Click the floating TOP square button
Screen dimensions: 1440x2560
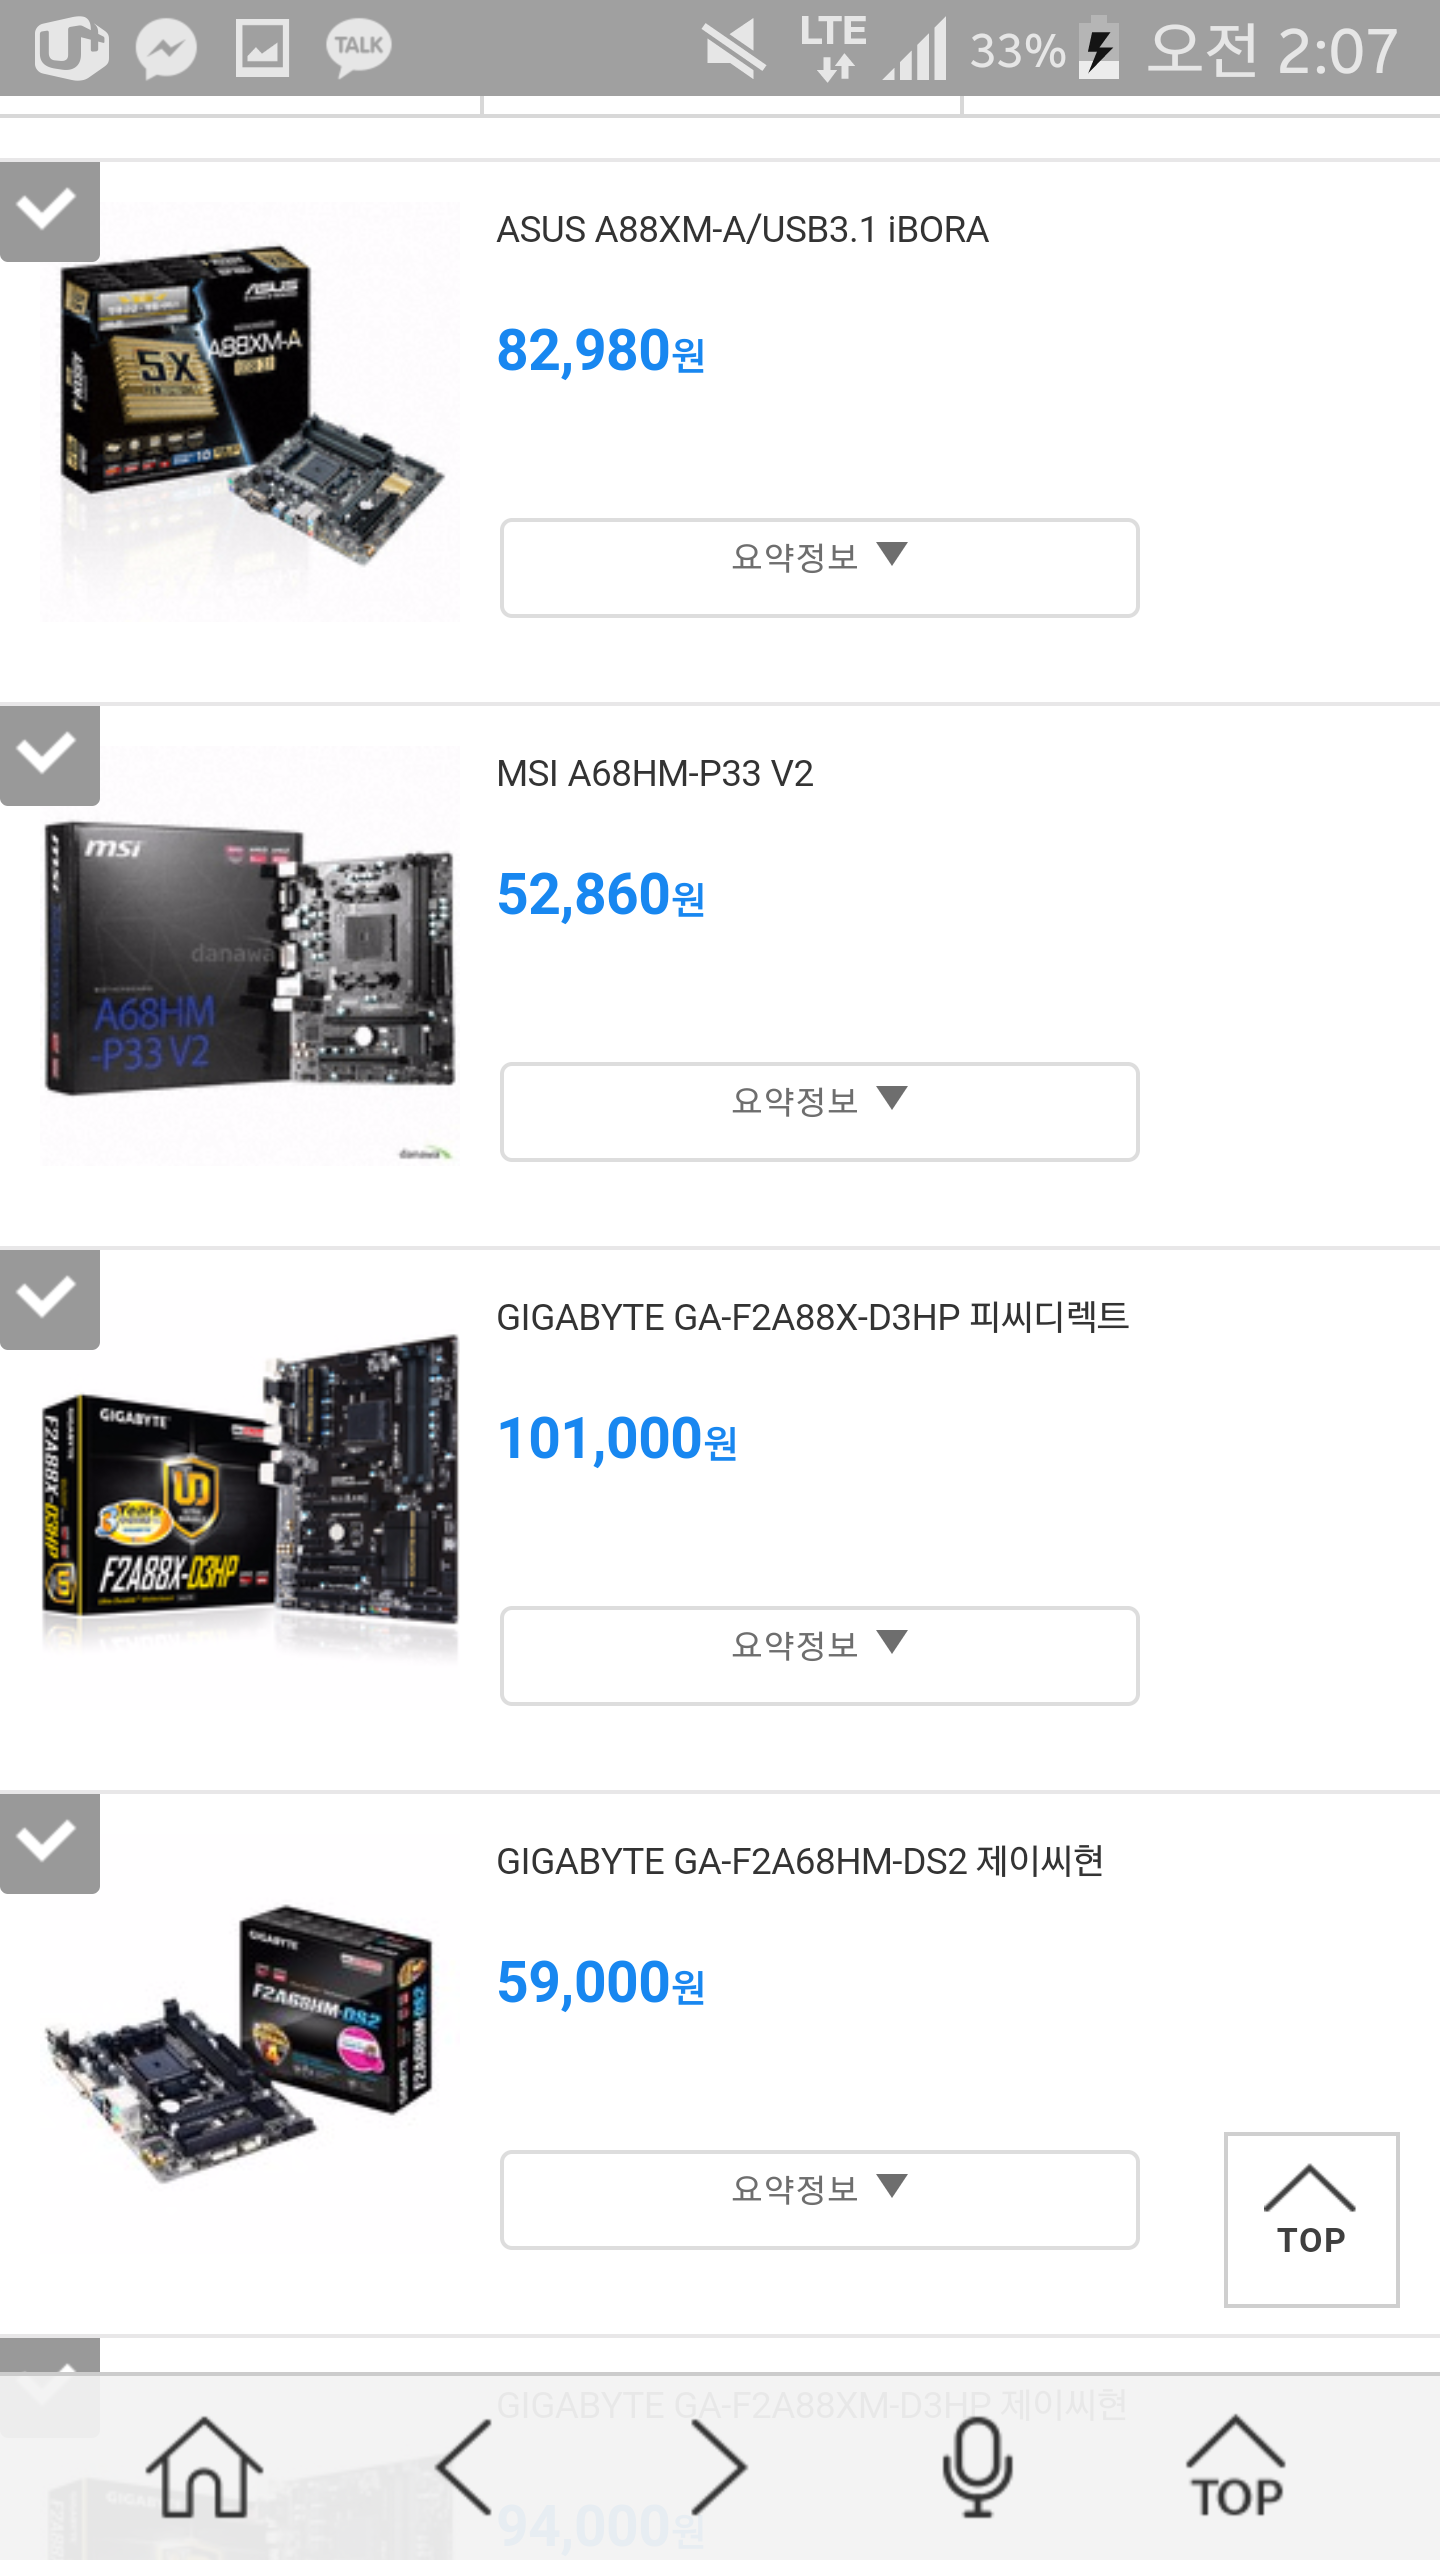pyautogui.click(x=1311, y=2219)
